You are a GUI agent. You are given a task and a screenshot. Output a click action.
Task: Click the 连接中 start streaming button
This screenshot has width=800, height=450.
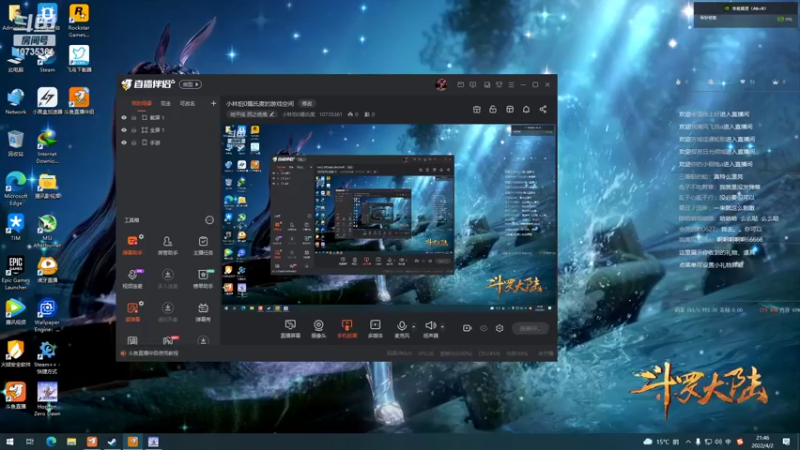coord(530,329)
